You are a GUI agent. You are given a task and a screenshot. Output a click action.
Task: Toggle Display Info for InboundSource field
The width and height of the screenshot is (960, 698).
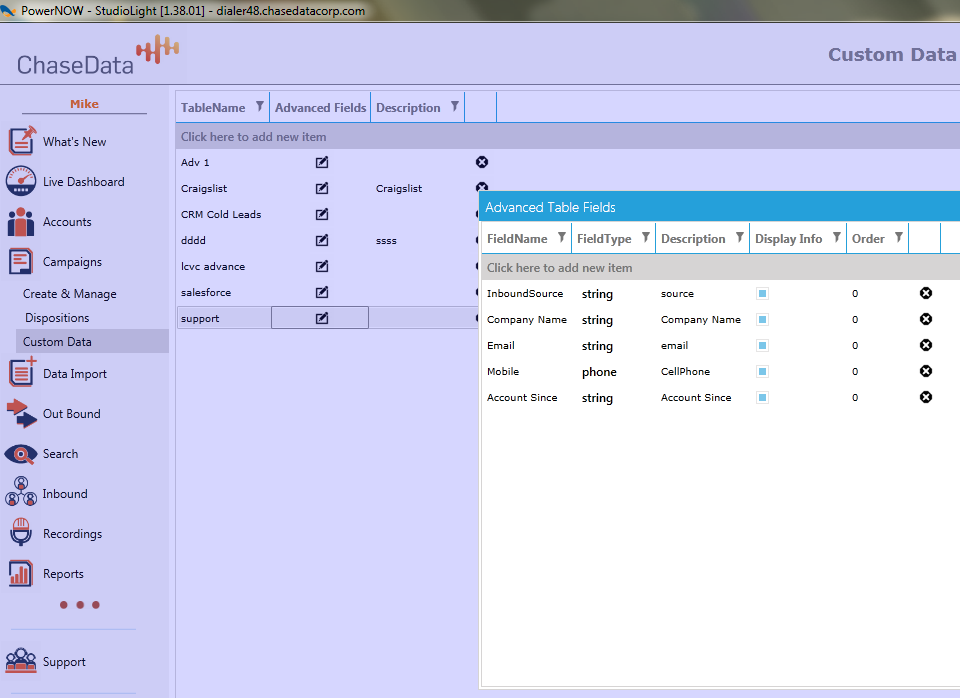click(762, 294)
